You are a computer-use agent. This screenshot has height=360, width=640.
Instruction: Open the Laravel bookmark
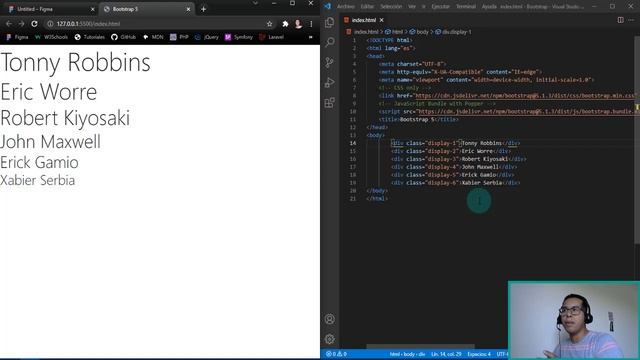click(271, 37)
